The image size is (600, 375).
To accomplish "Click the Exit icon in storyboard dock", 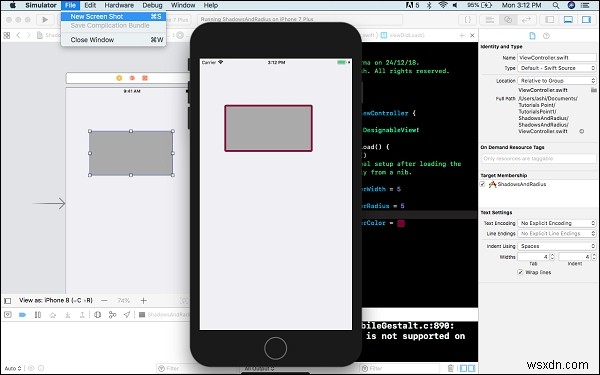I will click(x=145, y=78).
